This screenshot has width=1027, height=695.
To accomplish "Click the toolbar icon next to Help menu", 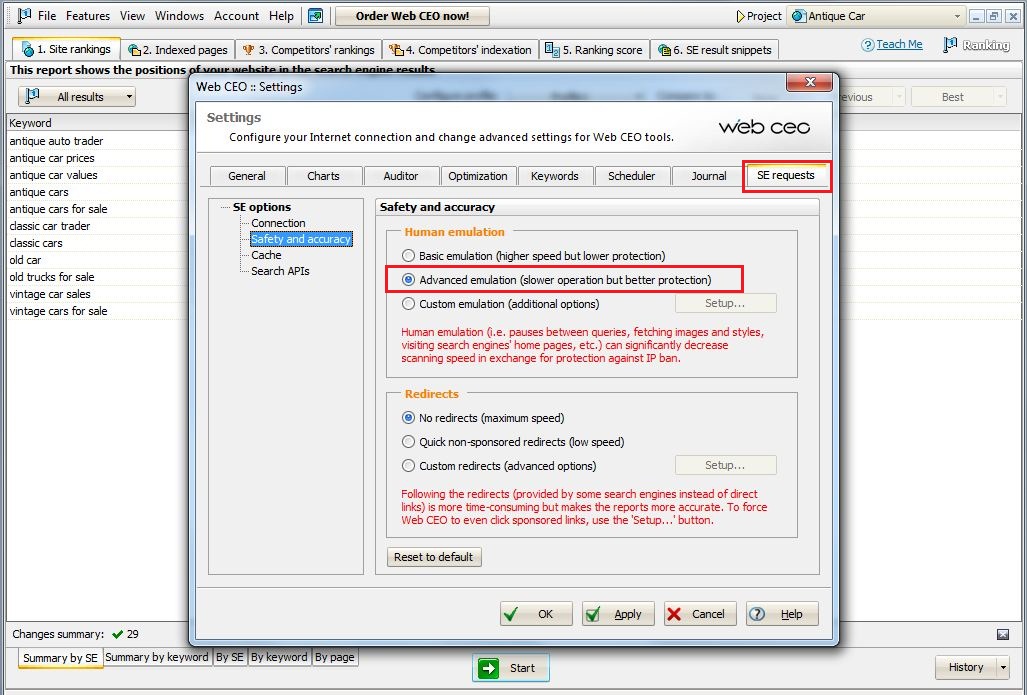I will 316,16.
